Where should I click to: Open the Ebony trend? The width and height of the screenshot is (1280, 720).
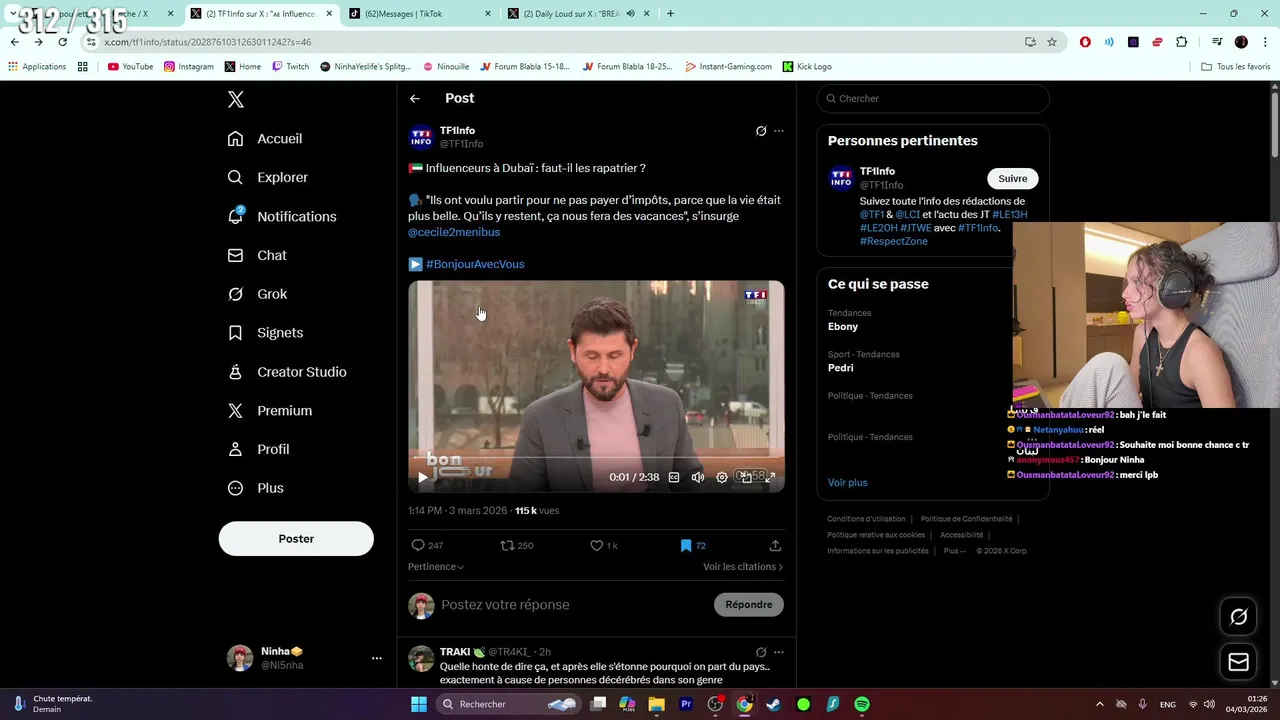pyautogui.click(x=843, y=327)
